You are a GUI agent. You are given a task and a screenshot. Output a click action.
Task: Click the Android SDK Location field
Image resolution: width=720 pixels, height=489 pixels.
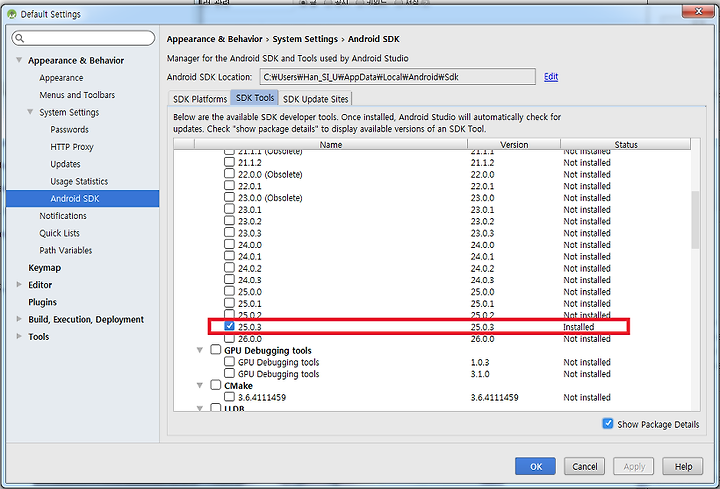397,77
